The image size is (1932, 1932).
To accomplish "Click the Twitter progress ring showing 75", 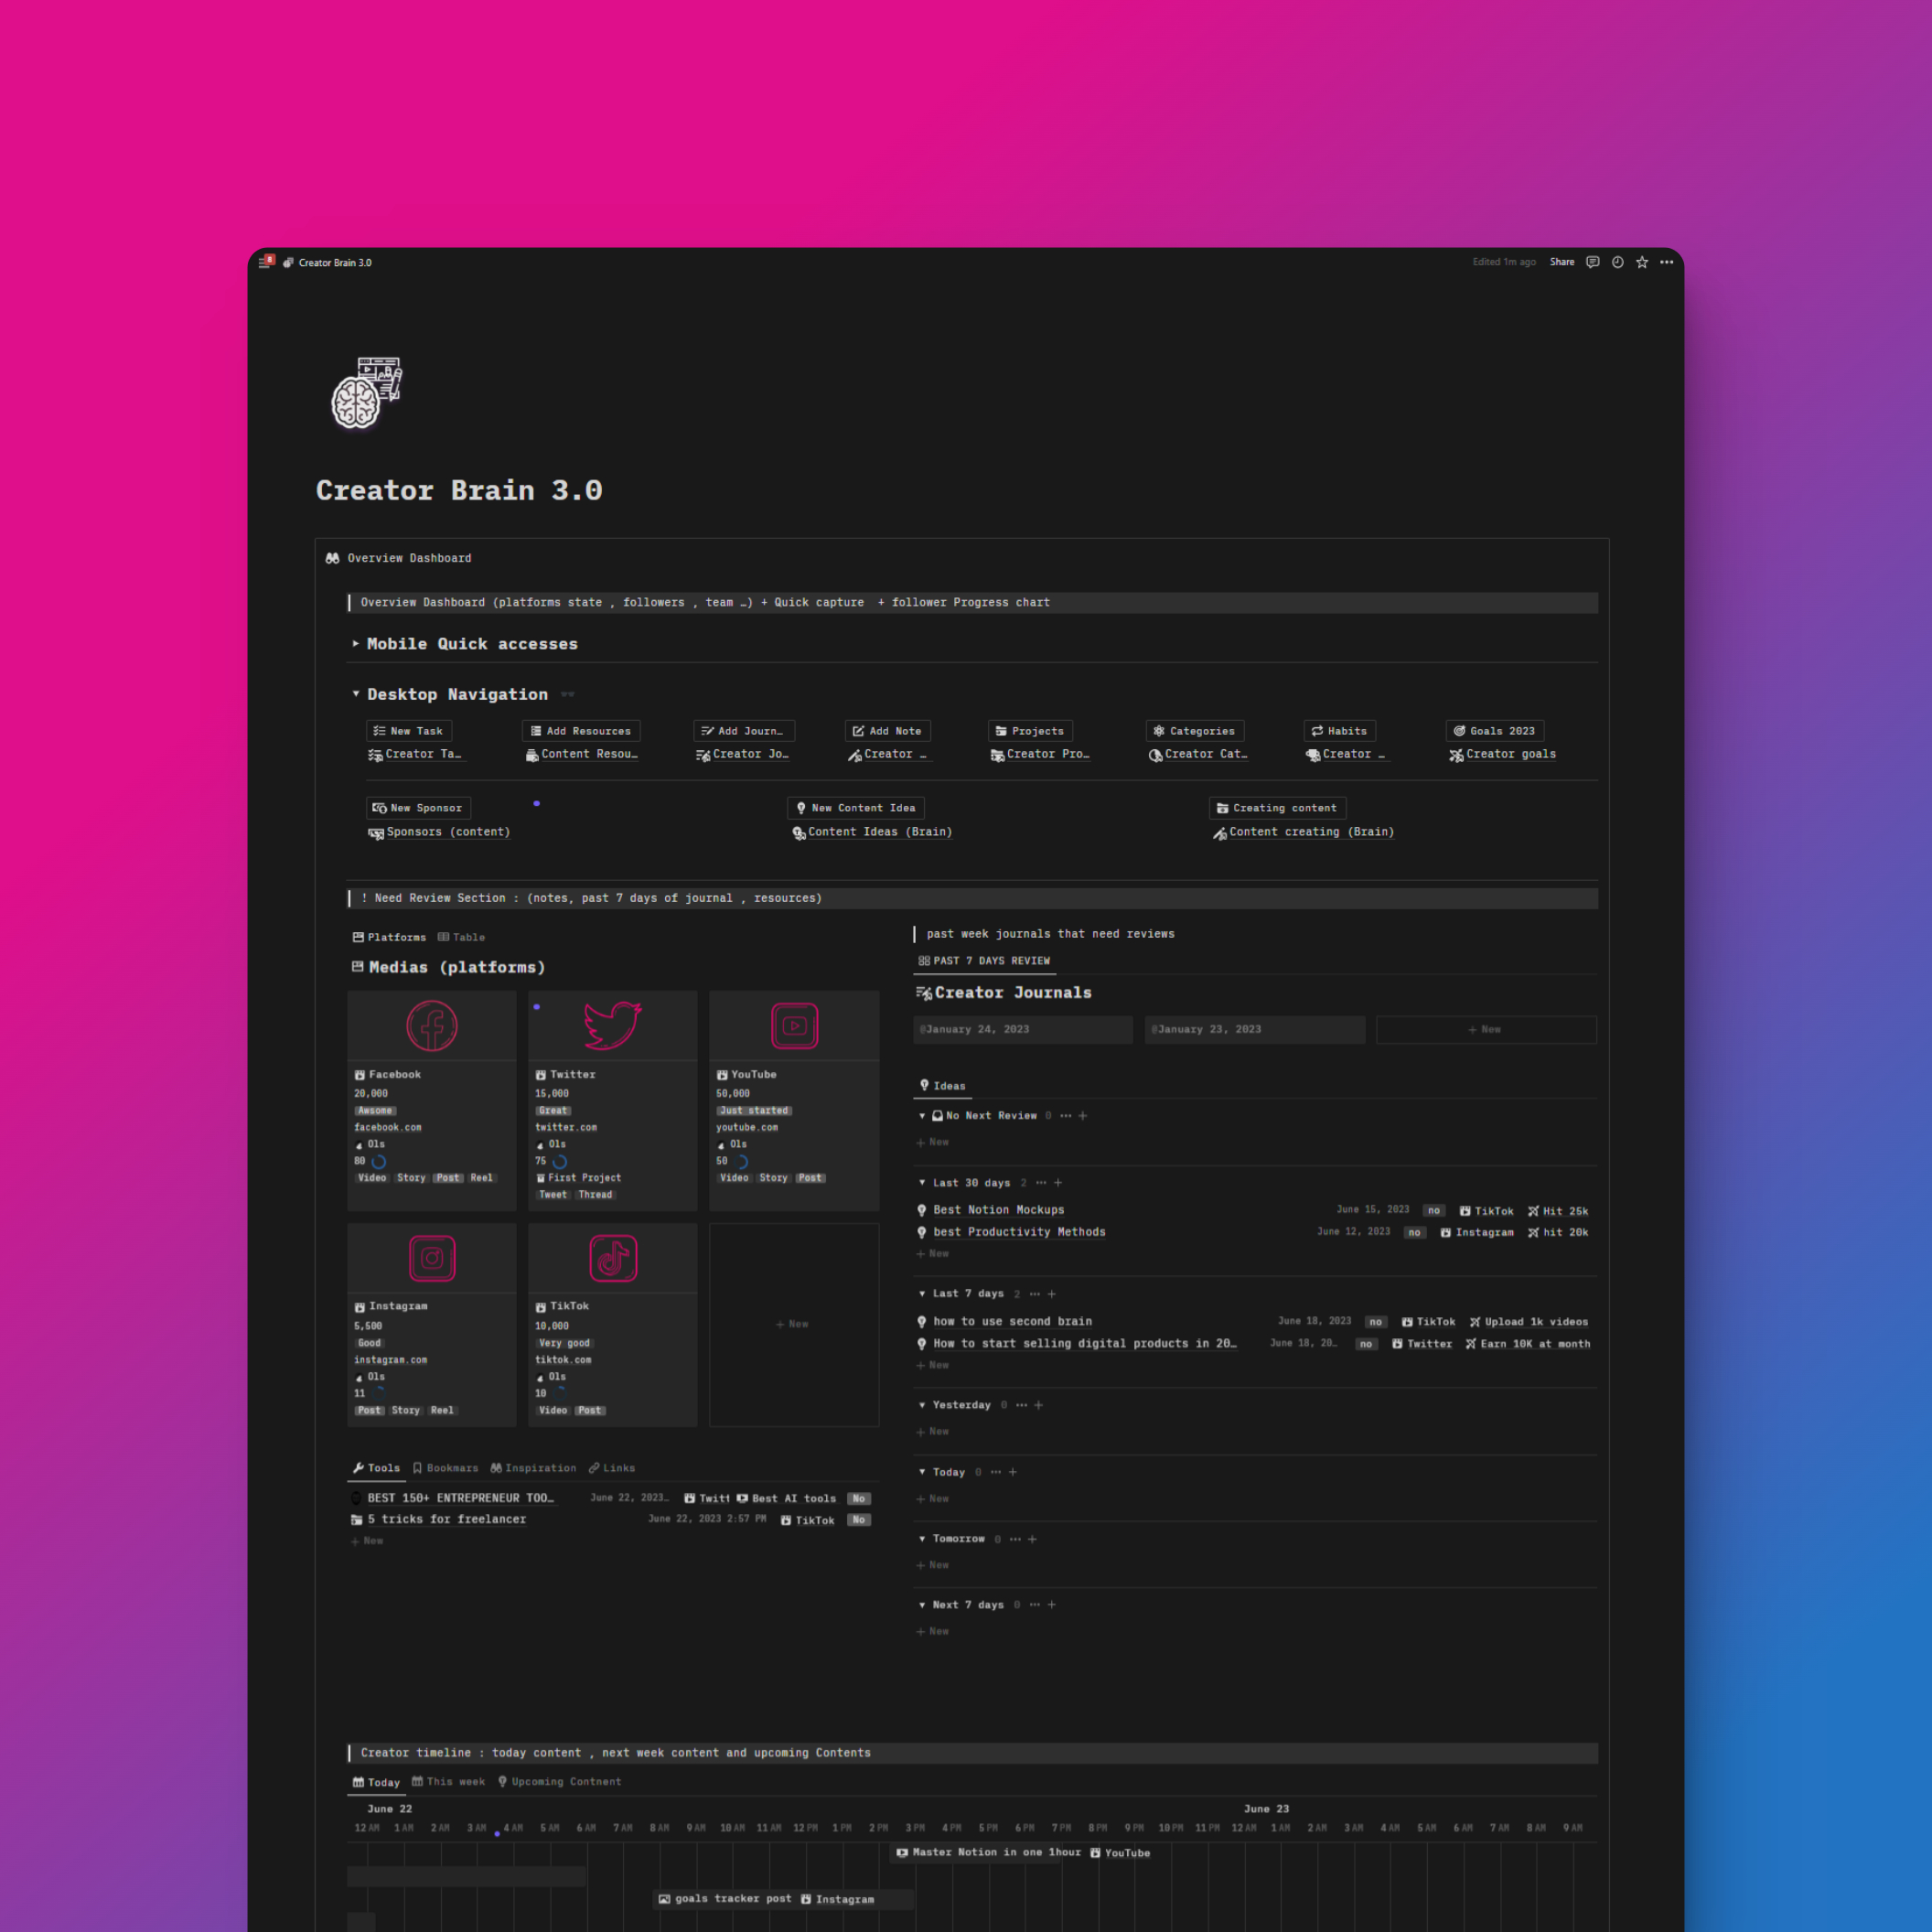I will [x=560, y=1162].
